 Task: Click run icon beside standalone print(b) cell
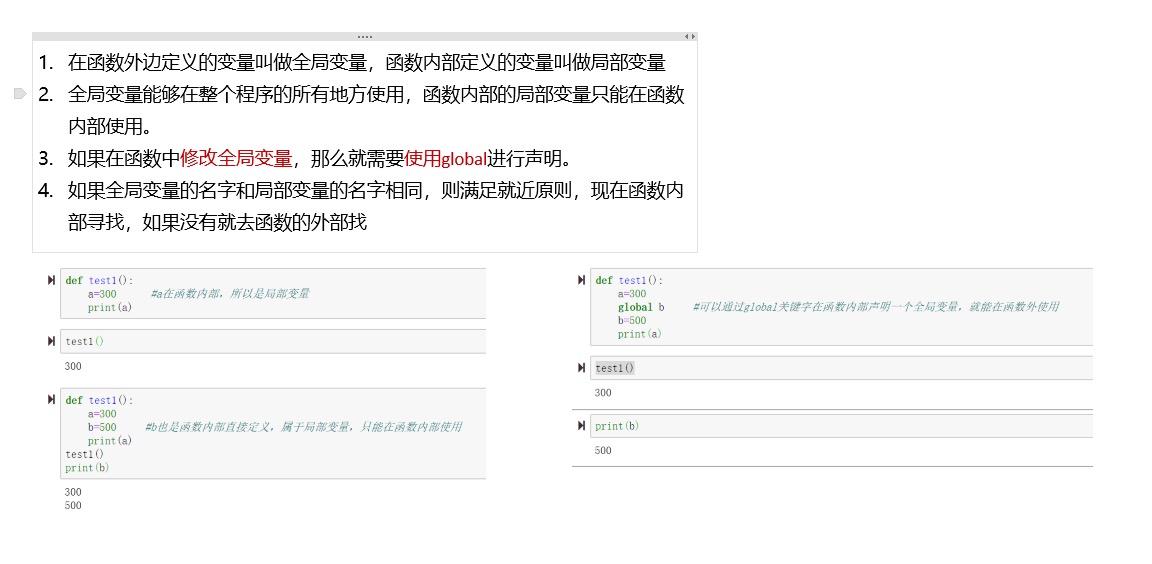coord(581,426)
